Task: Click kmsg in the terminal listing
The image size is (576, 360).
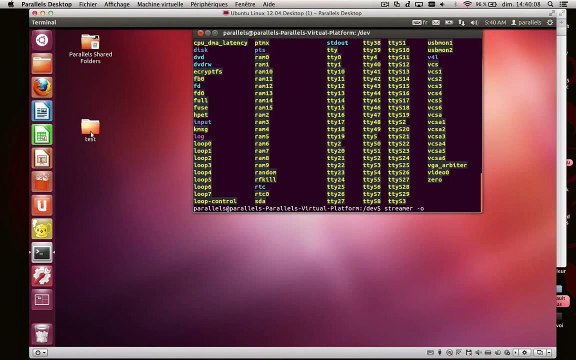Action: (x=201, y=129)
